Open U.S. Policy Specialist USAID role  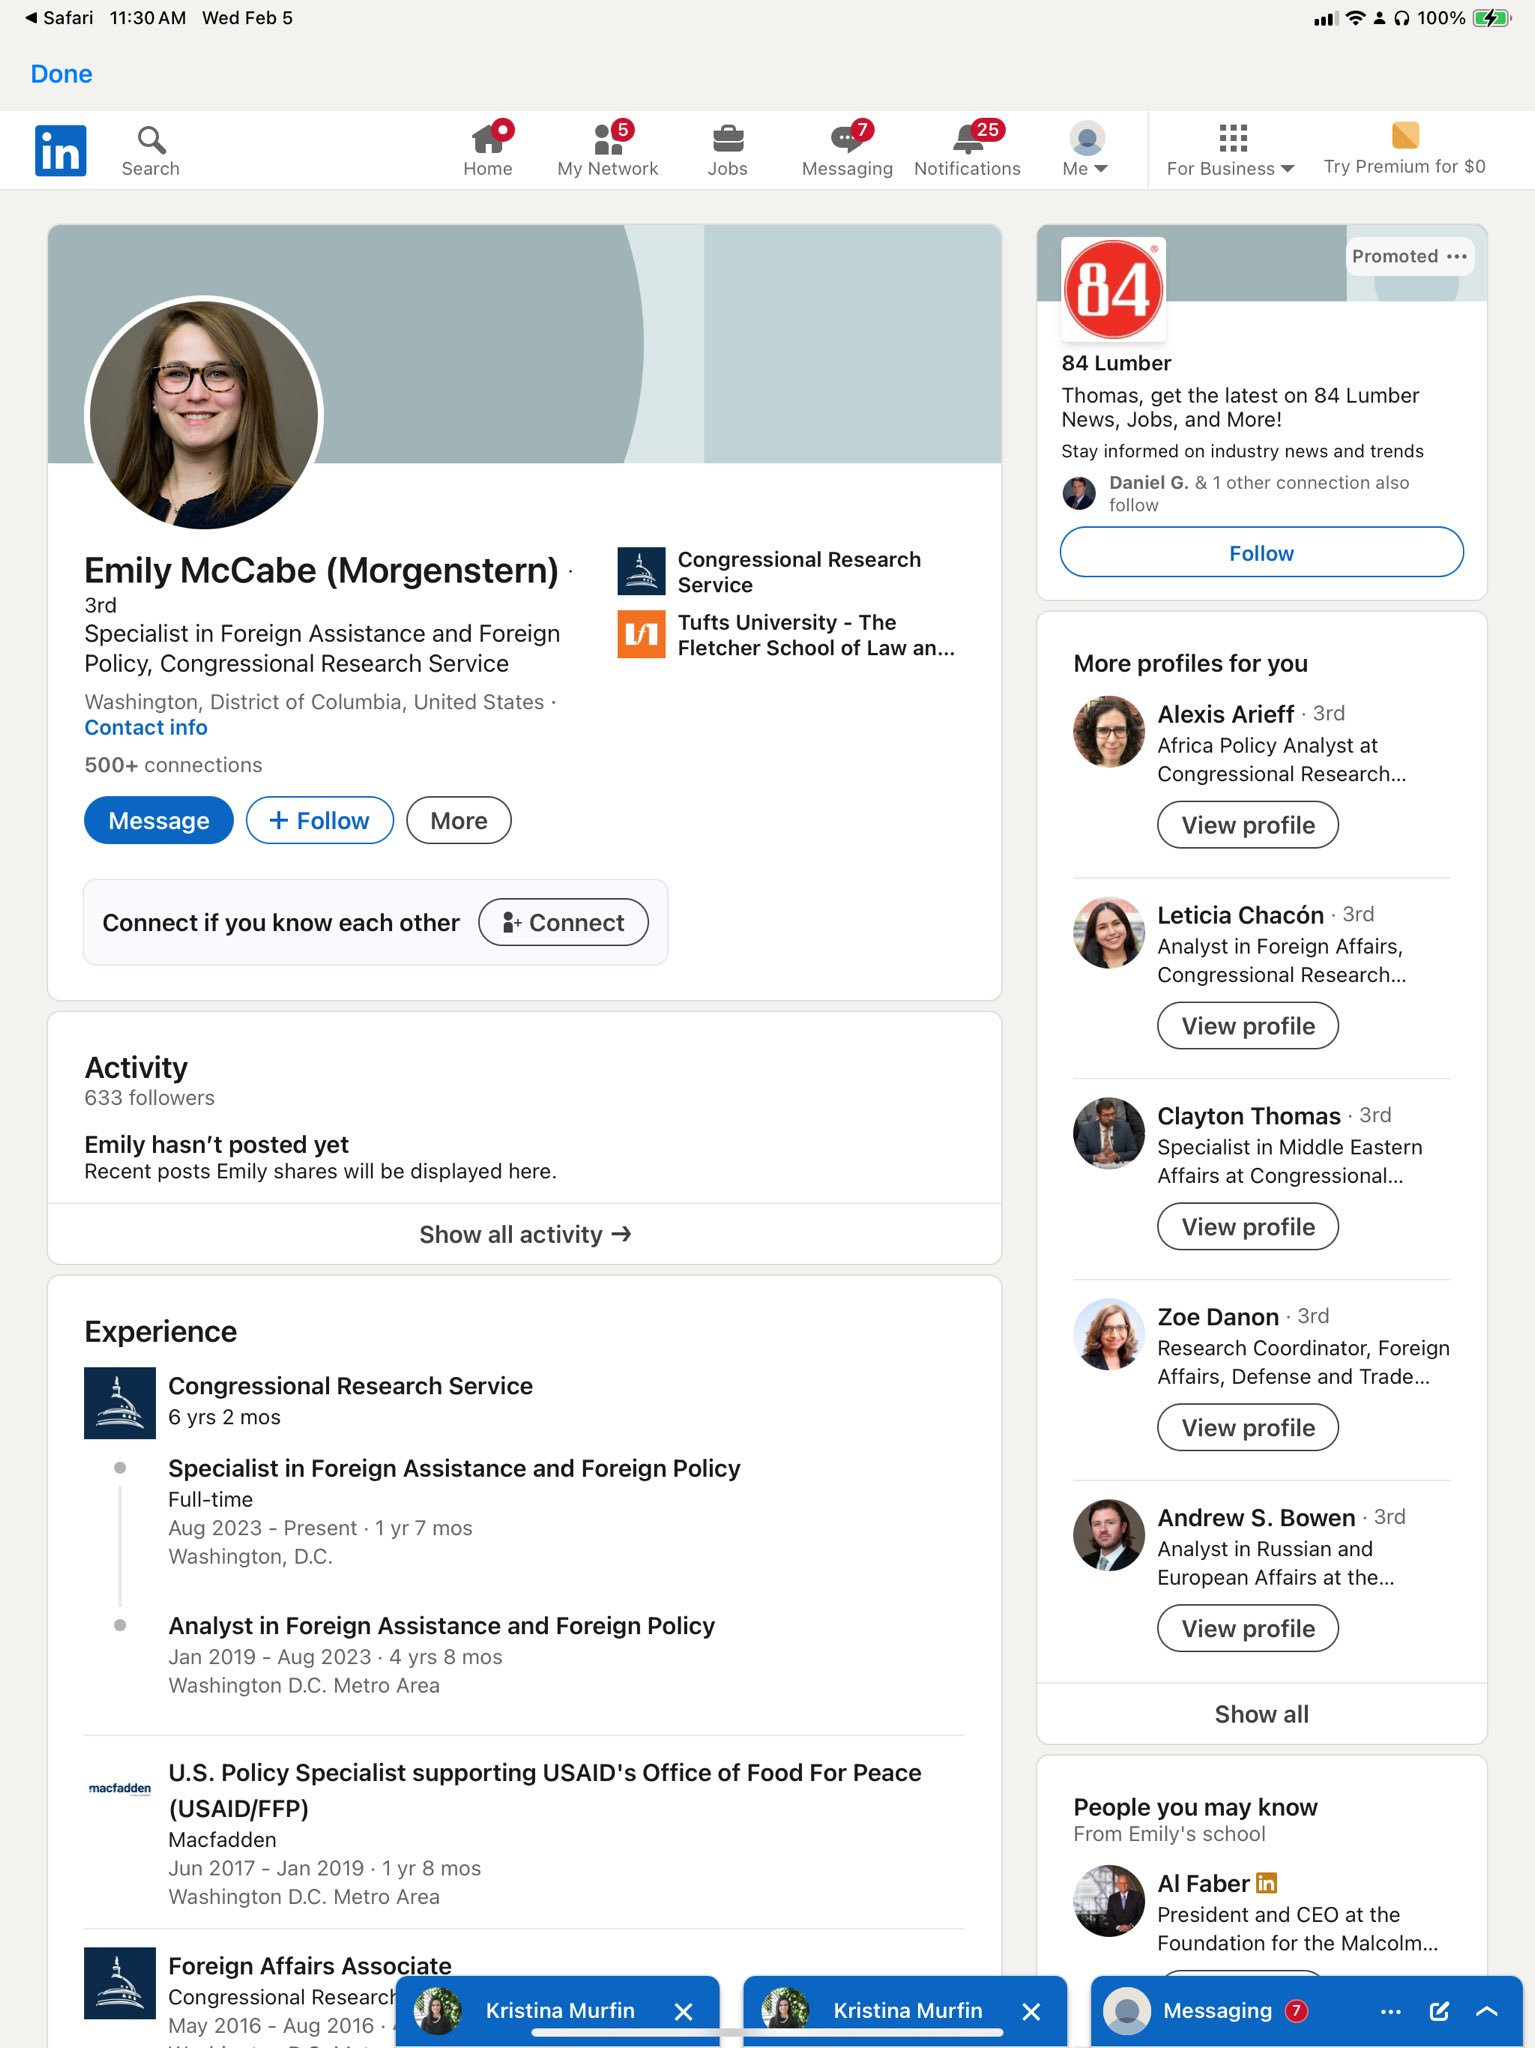pos(545,1791)
